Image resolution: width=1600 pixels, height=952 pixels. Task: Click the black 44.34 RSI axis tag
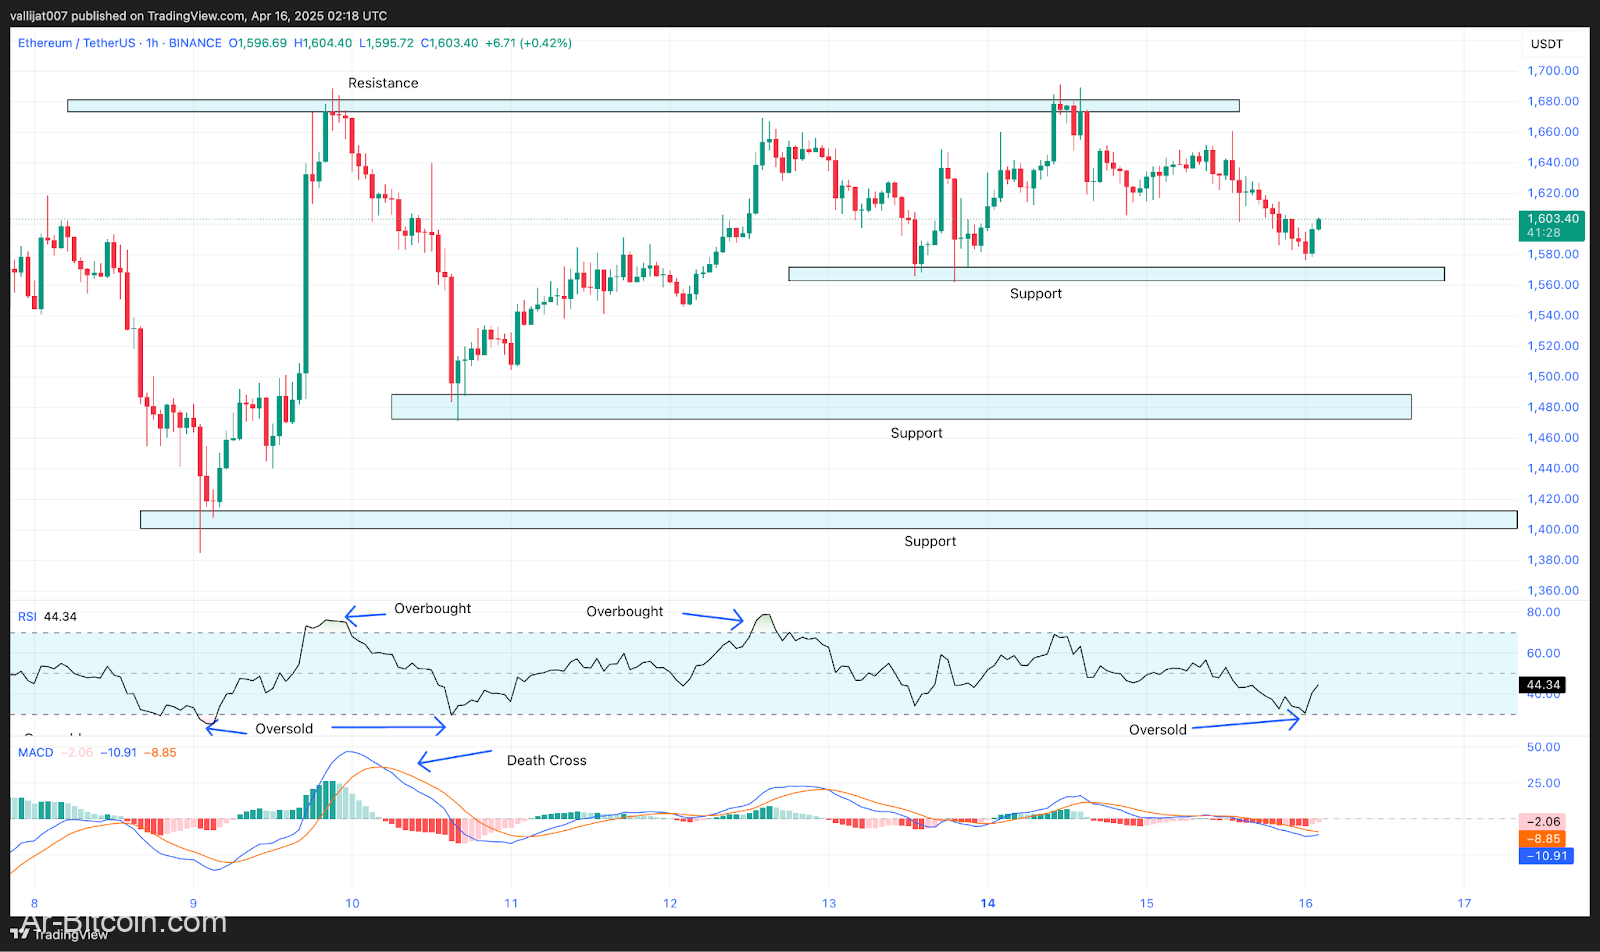tap(1543, 685)
